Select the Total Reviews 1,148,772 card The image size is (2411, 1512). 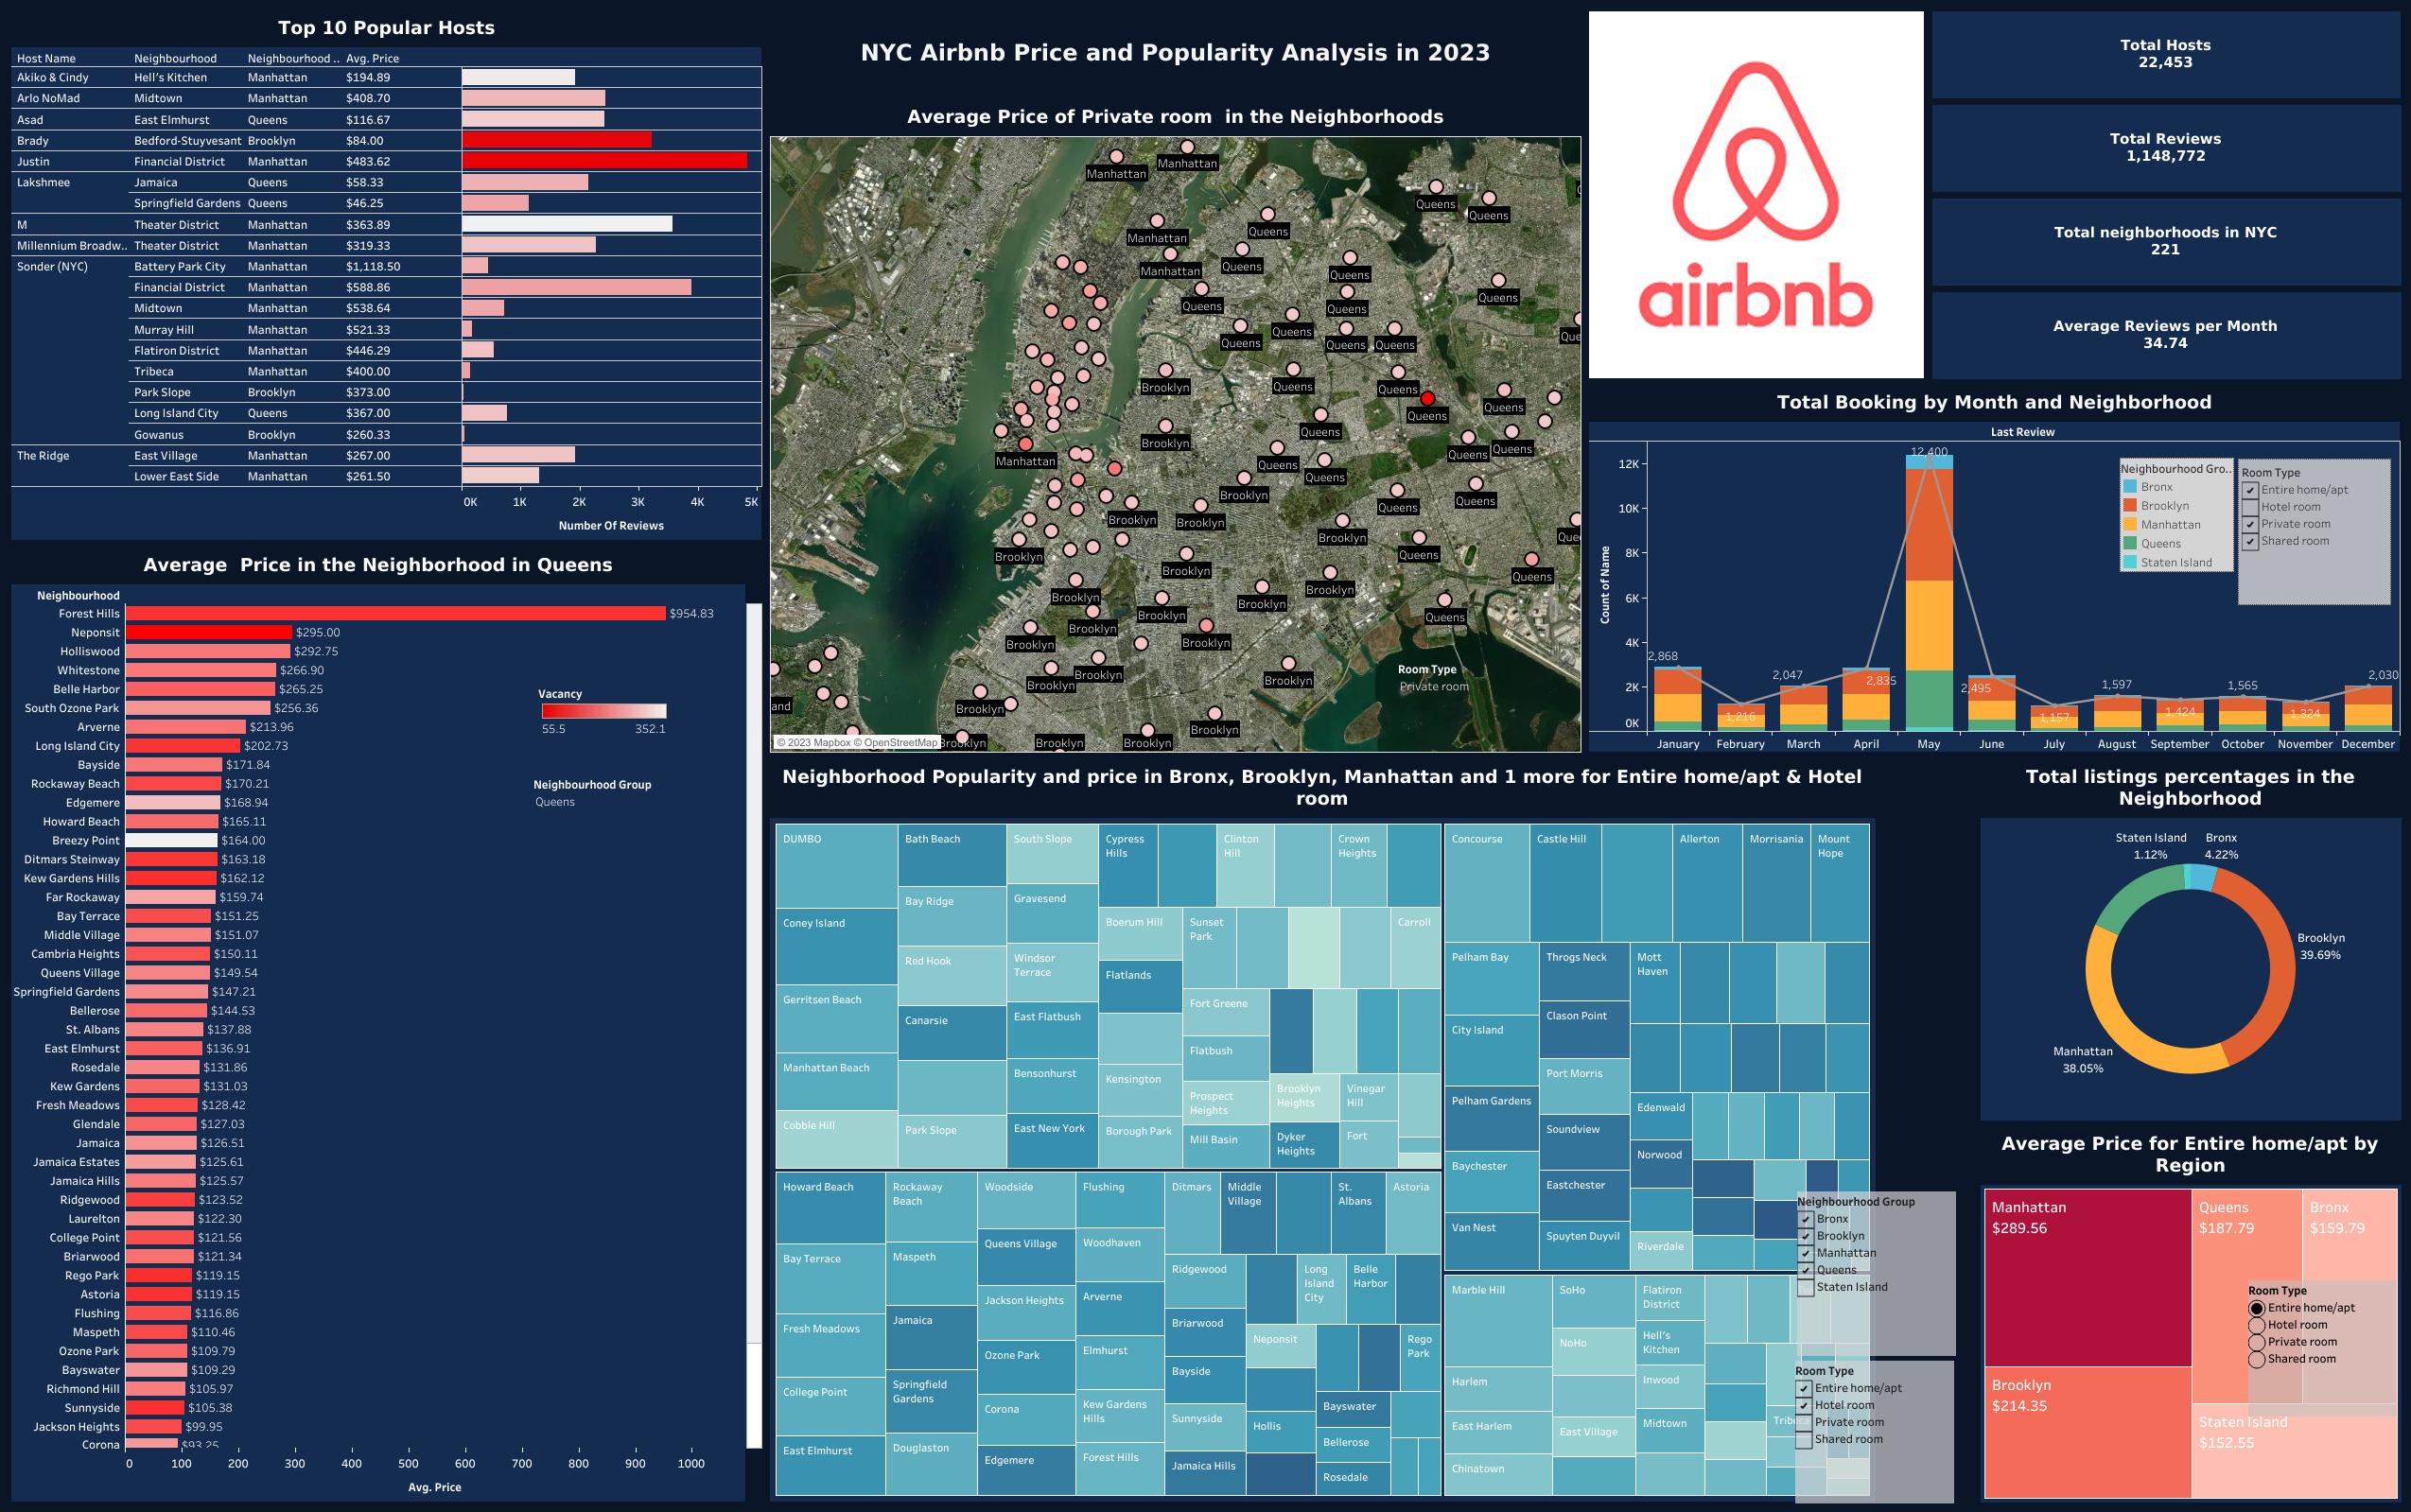2165,148
